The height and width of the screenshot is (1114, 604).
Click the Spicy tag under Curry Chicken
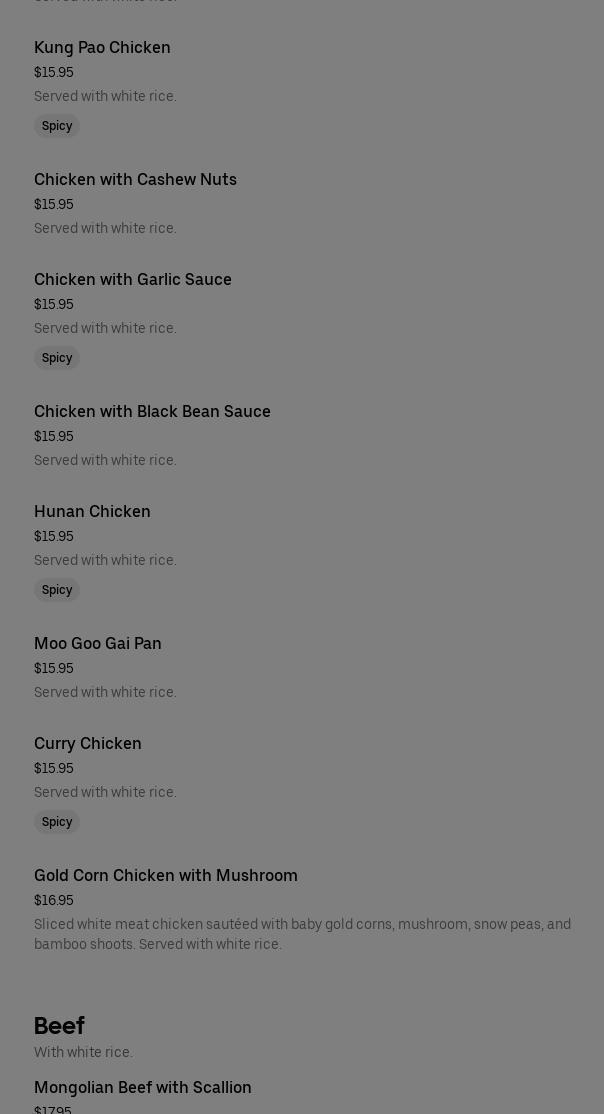point(57,822)
